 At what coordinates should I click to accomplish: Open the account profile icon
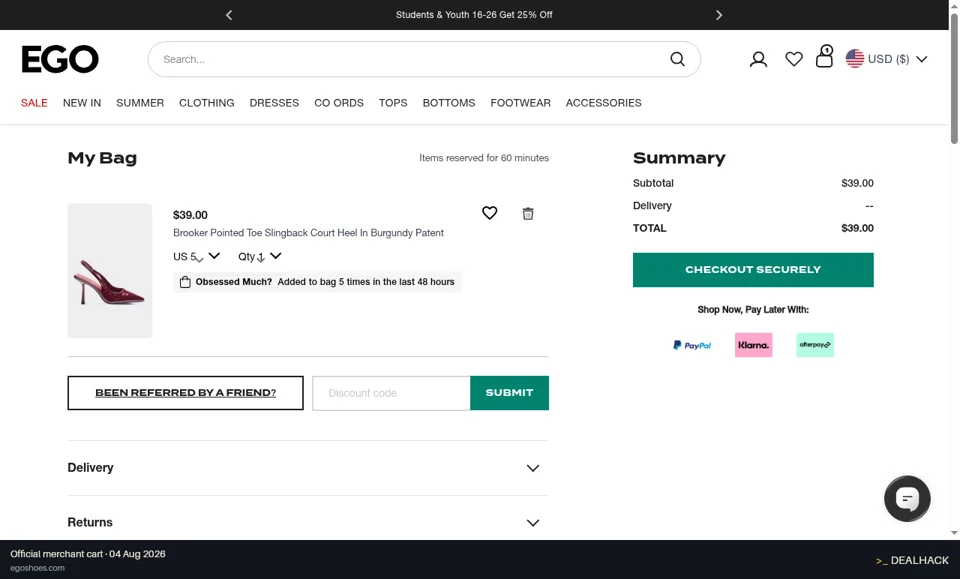(x=758, y=59)
